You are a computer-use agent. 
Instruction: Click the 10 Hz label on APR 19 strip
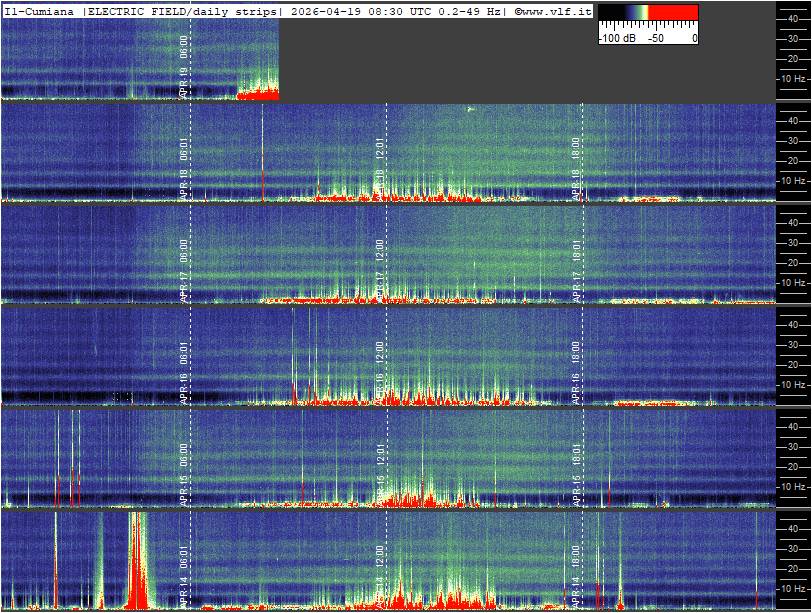coord(794,79)
